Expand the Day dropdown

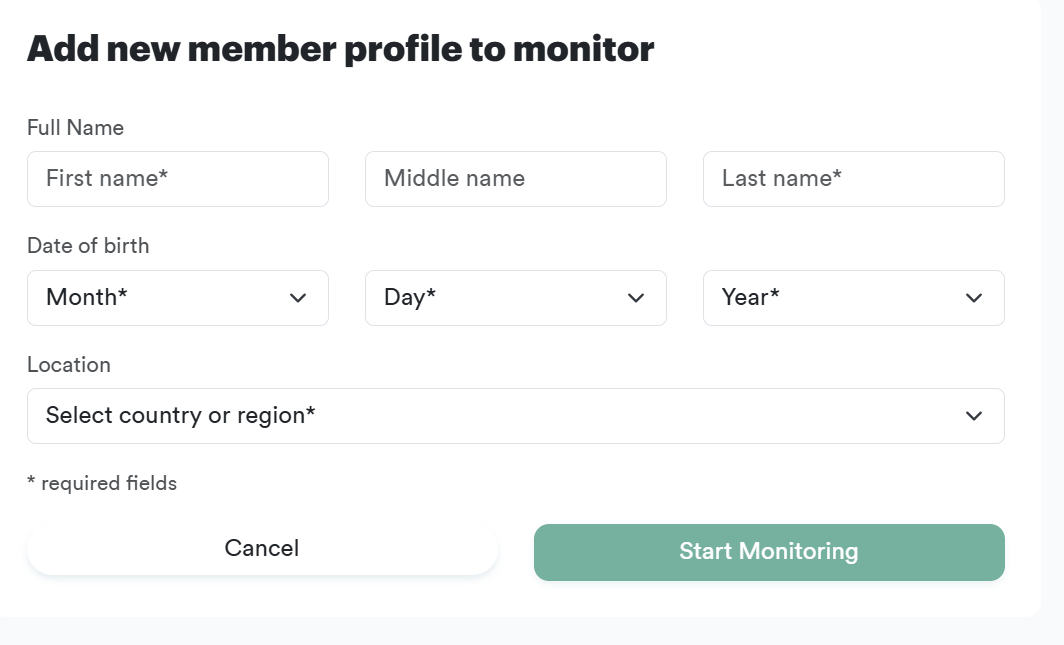point(515,298)
